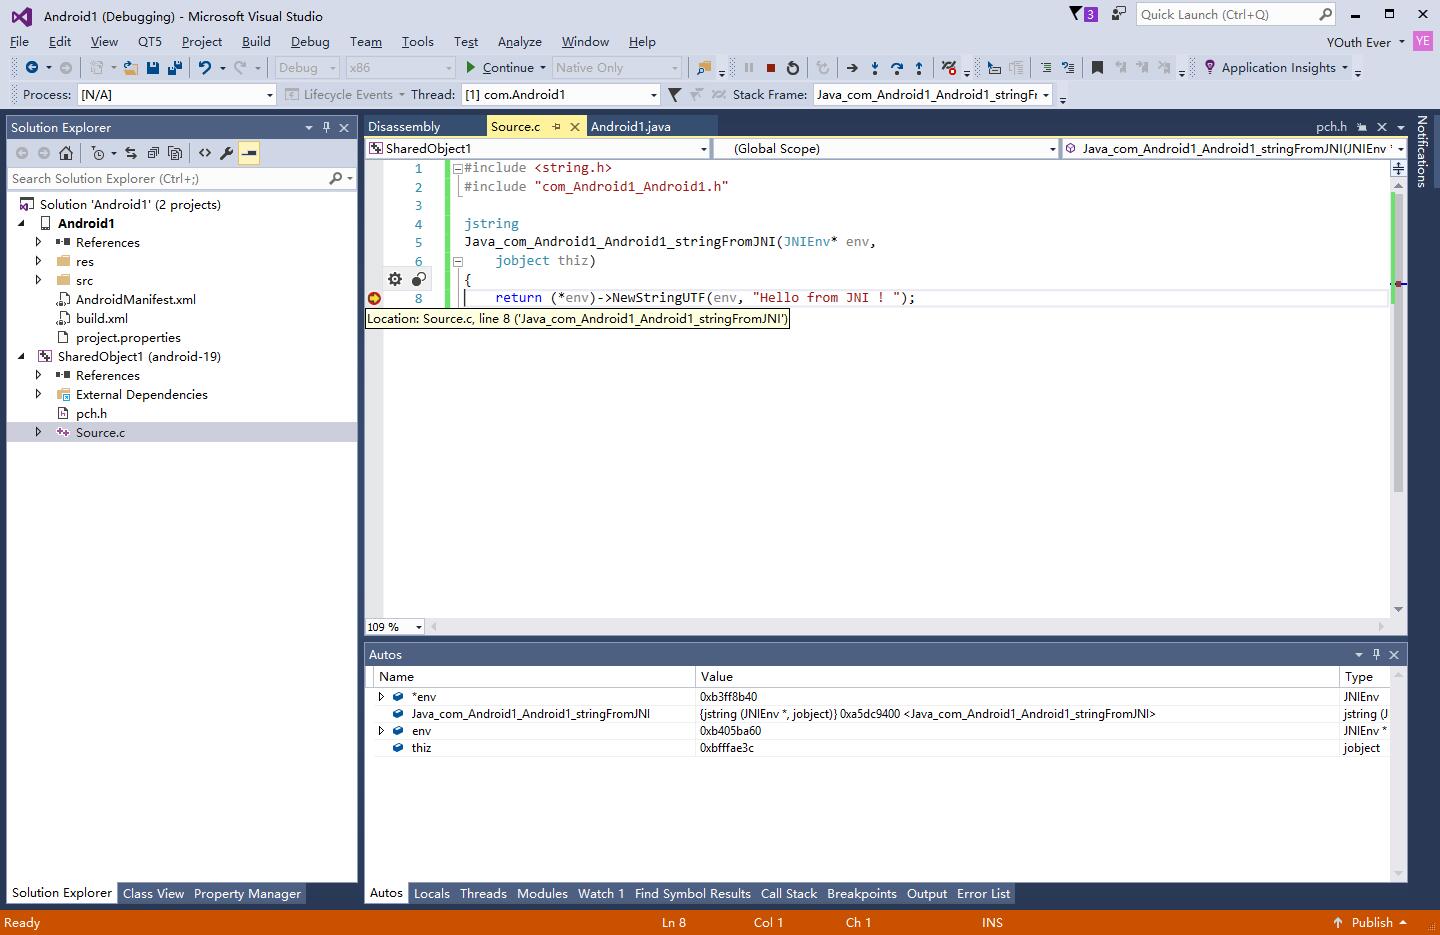Click the Uncomment selected lines icon
Screen dimensions: 1440x935
[x=1068, y=68]
